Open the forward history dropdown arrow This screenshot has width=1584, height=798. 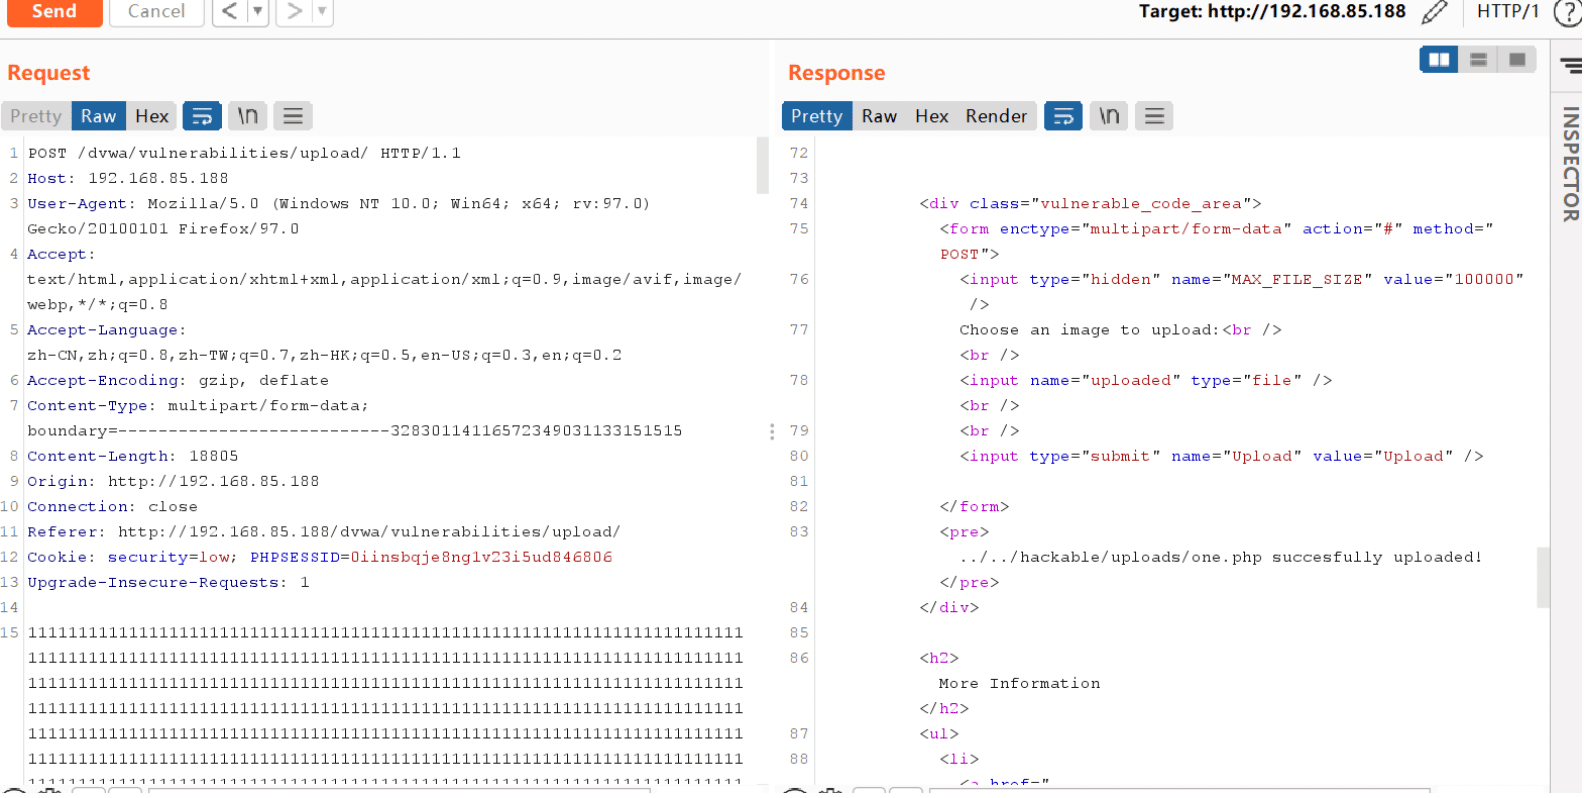point(322,12)
